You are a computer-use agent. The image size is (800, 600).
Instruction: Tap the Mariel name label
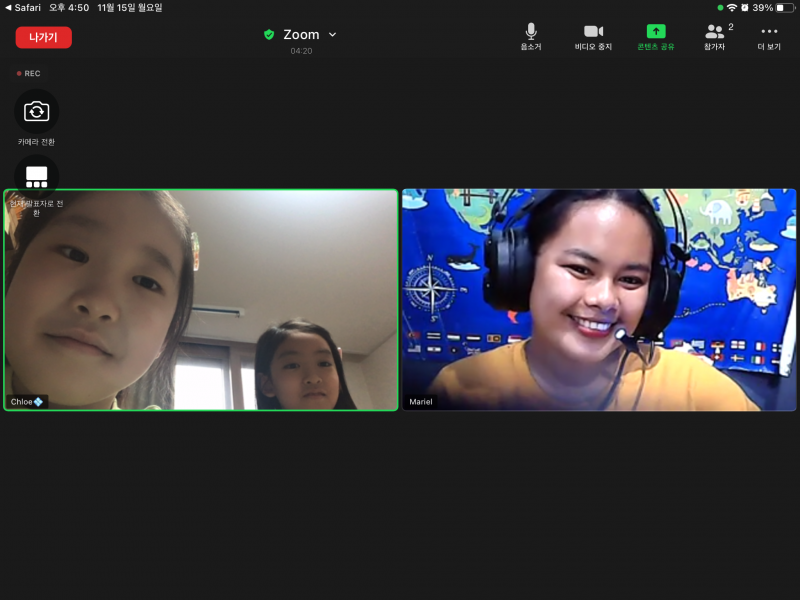pos(421,402)
